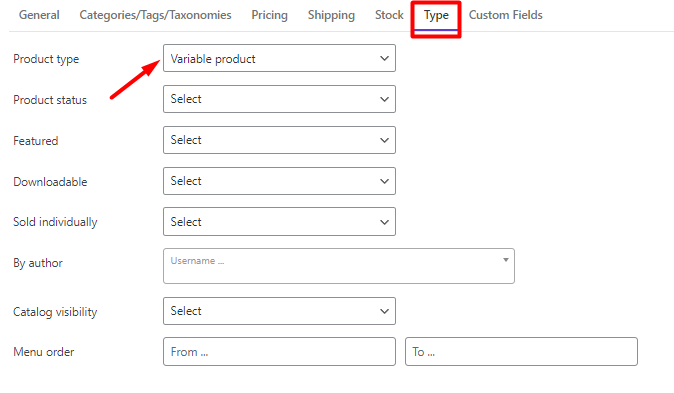This screenshot has width=674, height=393.
Task: Open the Featured dropdown
Action: pyautogui.click(x=279, y=140)
